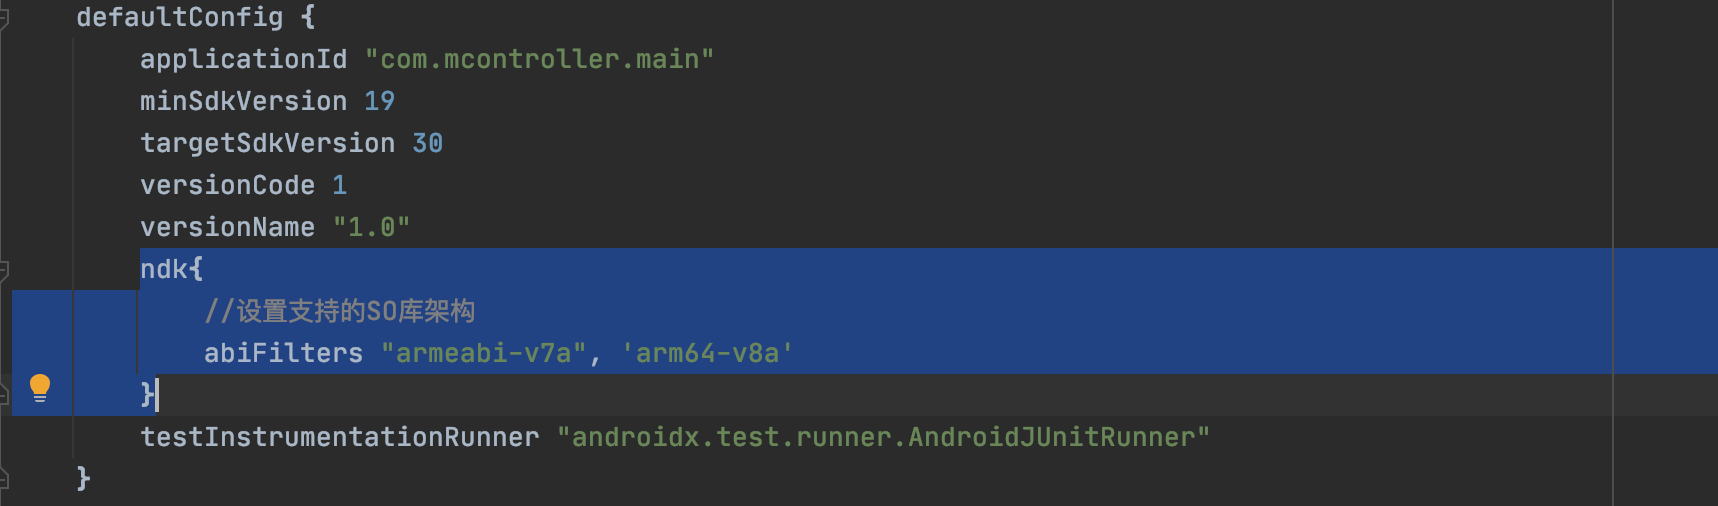Click the ndk keyword
The image size is (1718, 506).
click(163, 269)
